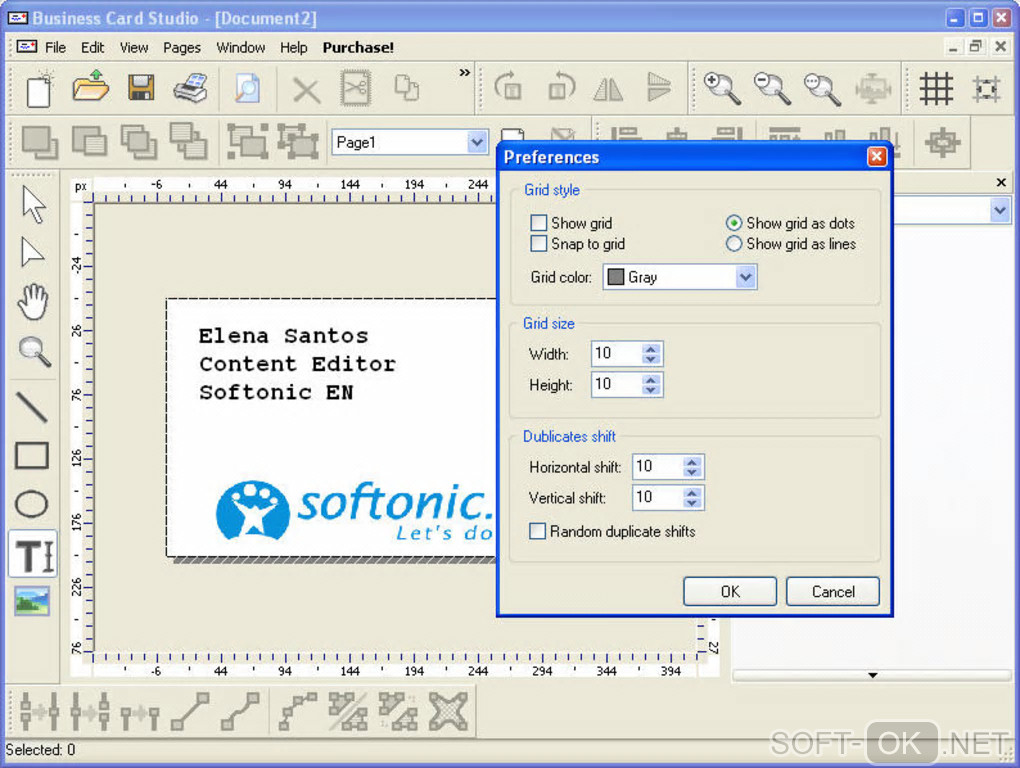Select the ellipse shape tool
This screenshot has height=768, width=1020.
31,504
